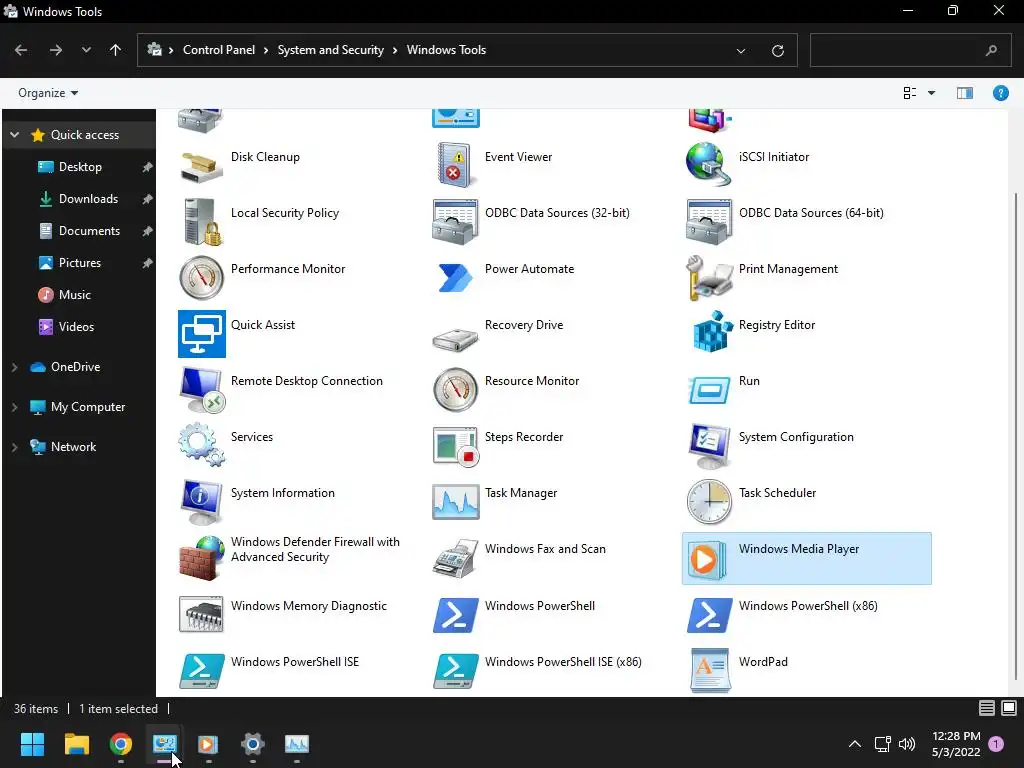Go up one folder level

coord(116,50)
